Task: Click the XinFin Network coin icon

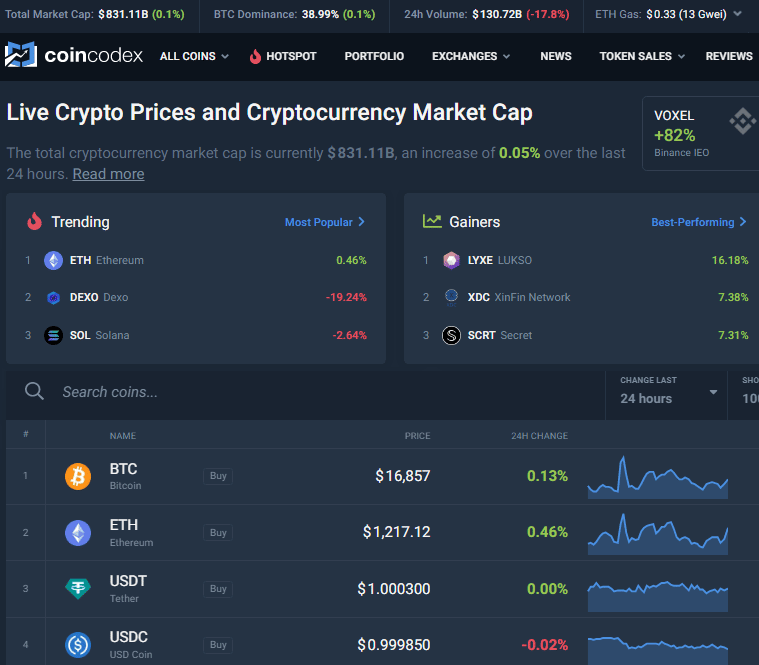Action: (x=451, y=297)
